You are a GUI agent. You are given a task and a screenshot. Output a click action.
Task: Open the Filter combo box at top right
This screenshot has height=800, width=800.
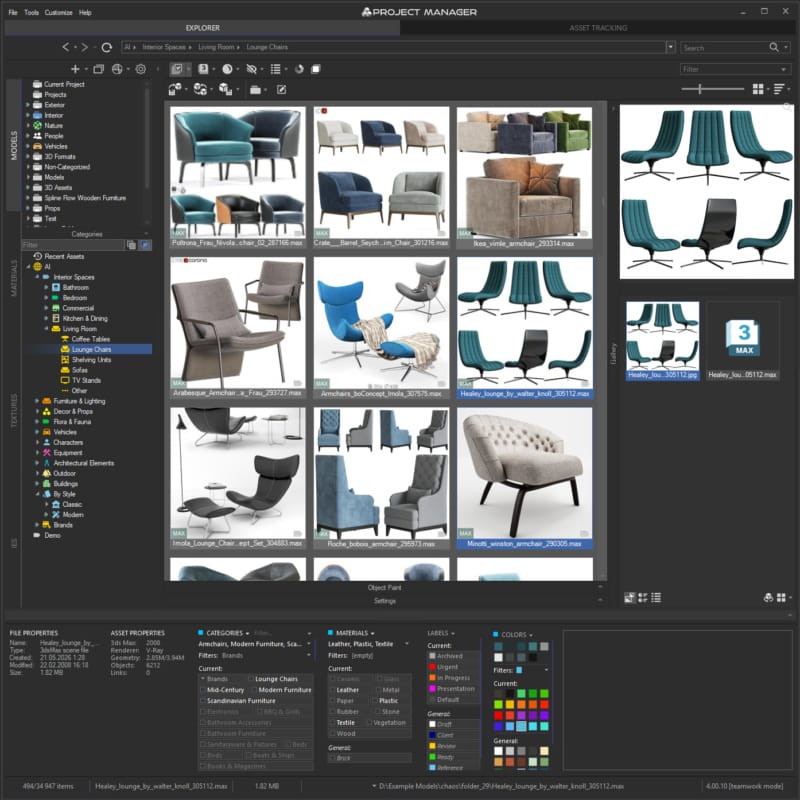tap(735, 69)
